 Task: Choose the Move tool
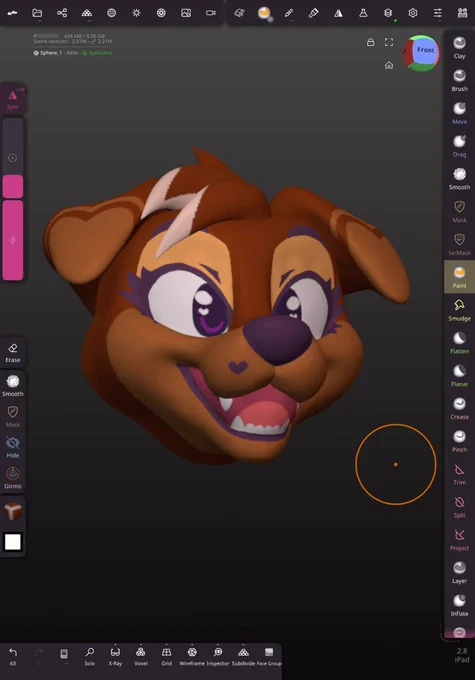click(459, 113)
